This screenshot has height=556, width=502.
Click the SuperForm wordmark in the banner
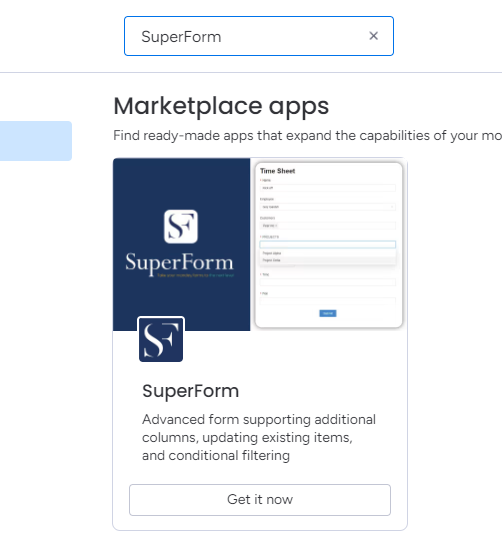pos(179,263)
